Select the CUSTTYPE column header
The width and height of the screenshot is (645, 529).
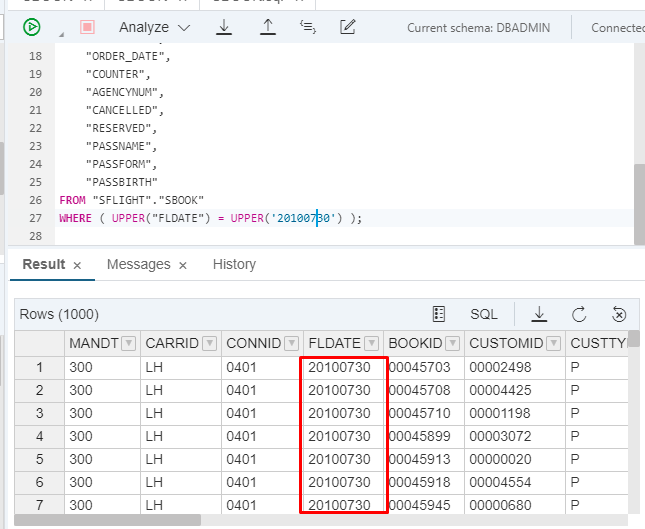point(597,343)
